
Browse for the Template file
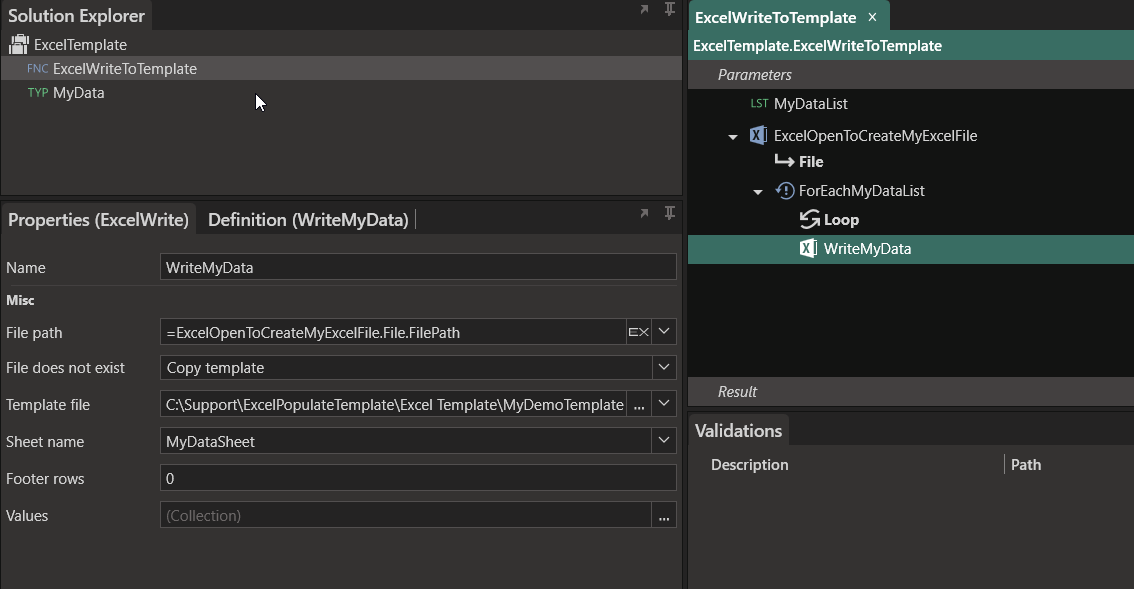click(x=640, y=405)
